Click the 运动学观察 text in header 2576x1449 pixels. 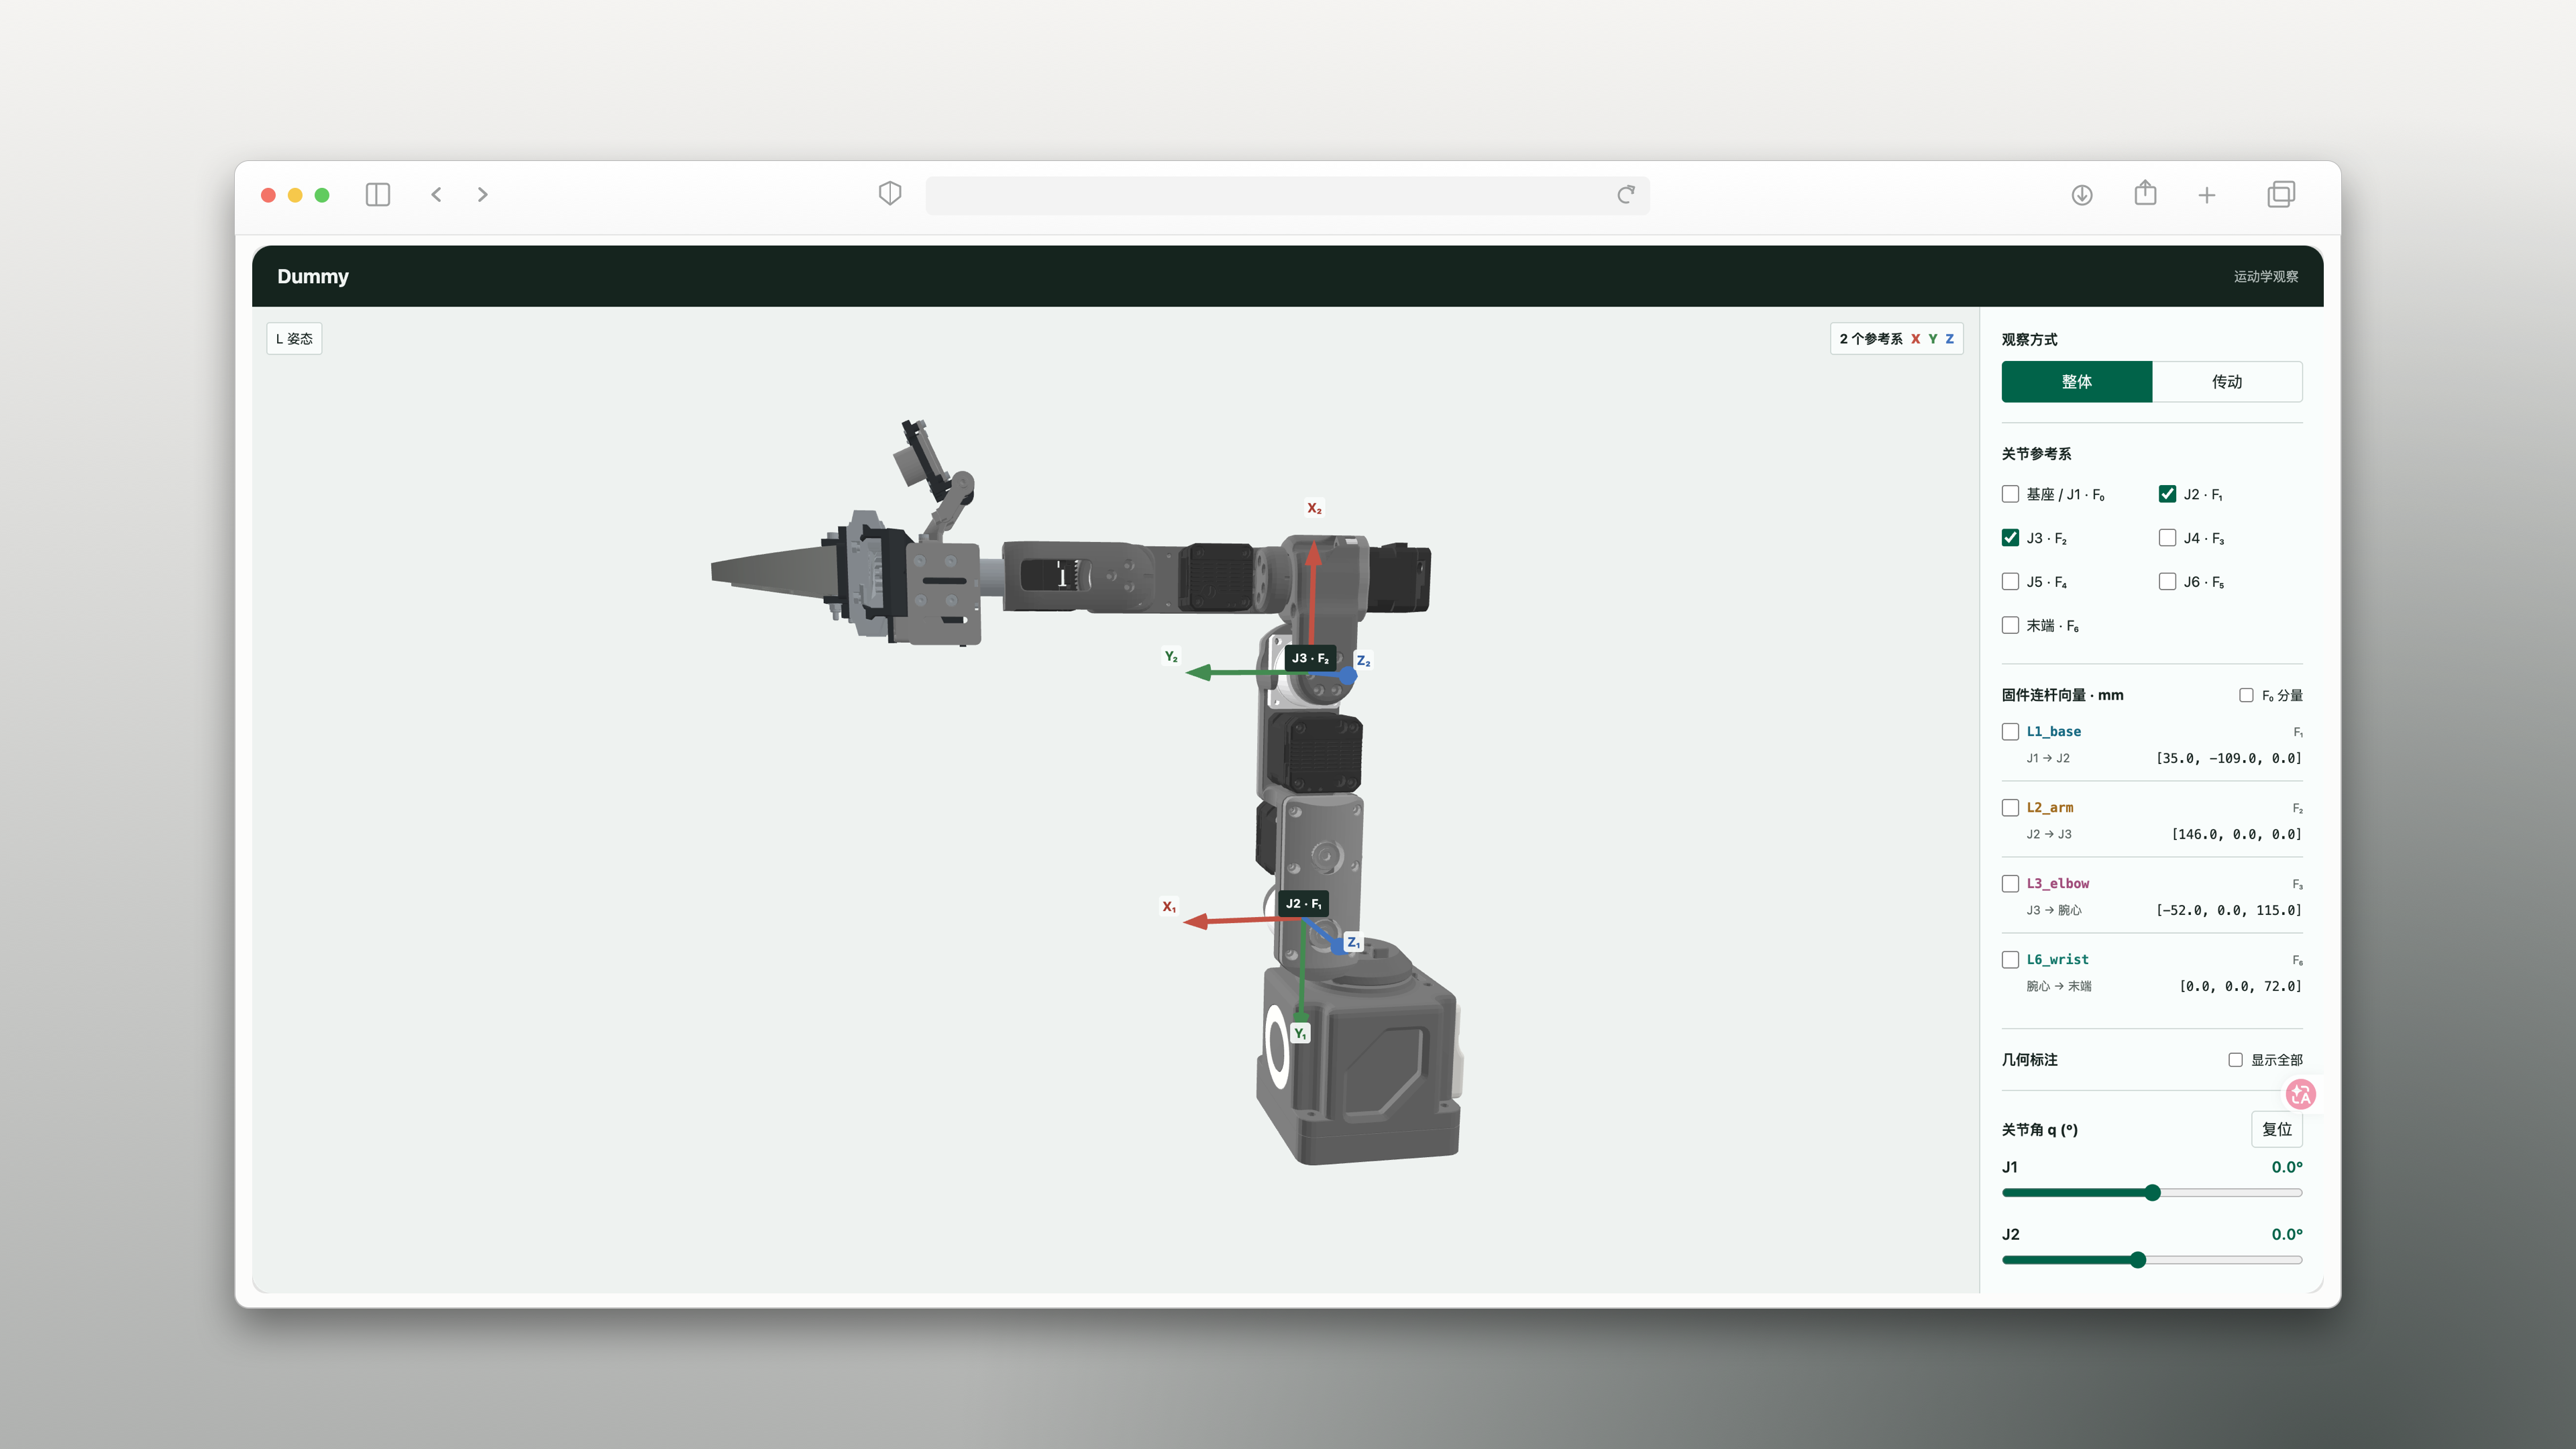pos(2266,277)
